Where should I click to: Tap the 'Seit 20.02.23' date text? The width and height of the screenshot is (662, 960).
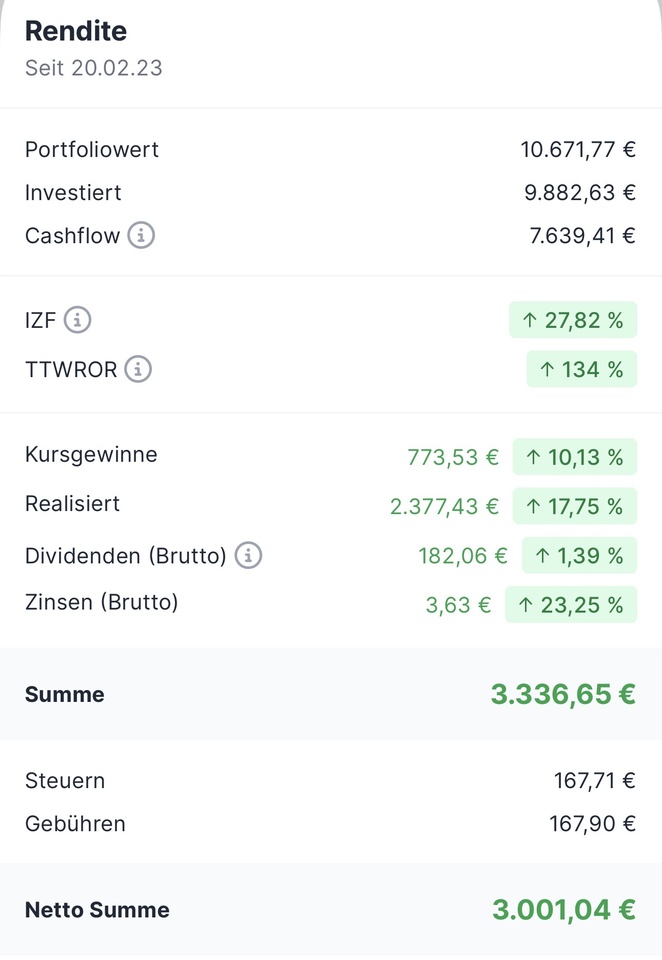pyautogui.click(x=93, y=68)
